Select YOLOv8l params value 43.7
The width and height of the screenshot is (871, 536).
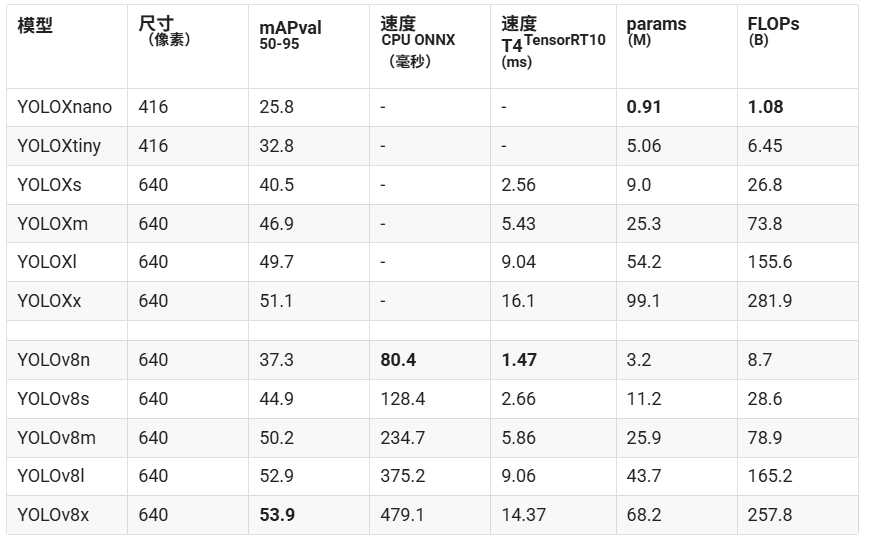click(644, 476)
